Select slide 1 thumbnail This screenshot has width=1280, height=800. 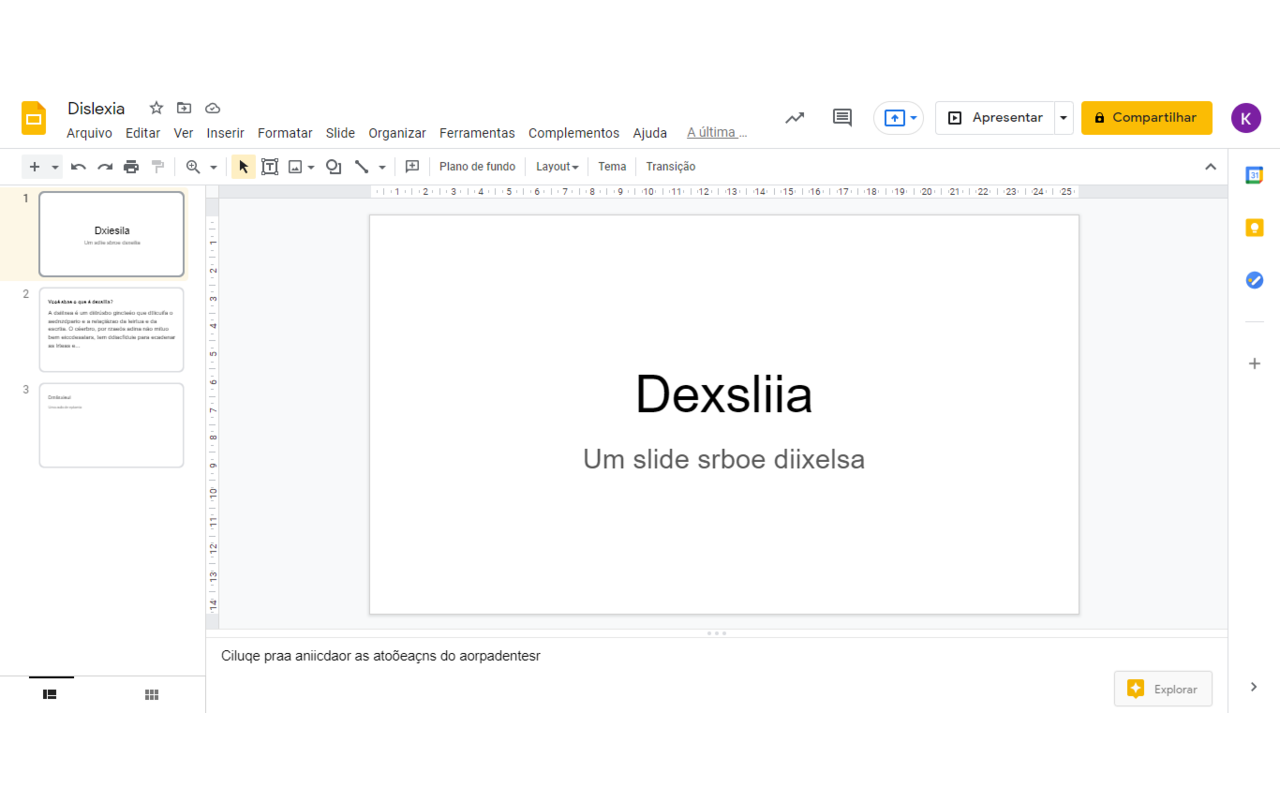point(111,234)
